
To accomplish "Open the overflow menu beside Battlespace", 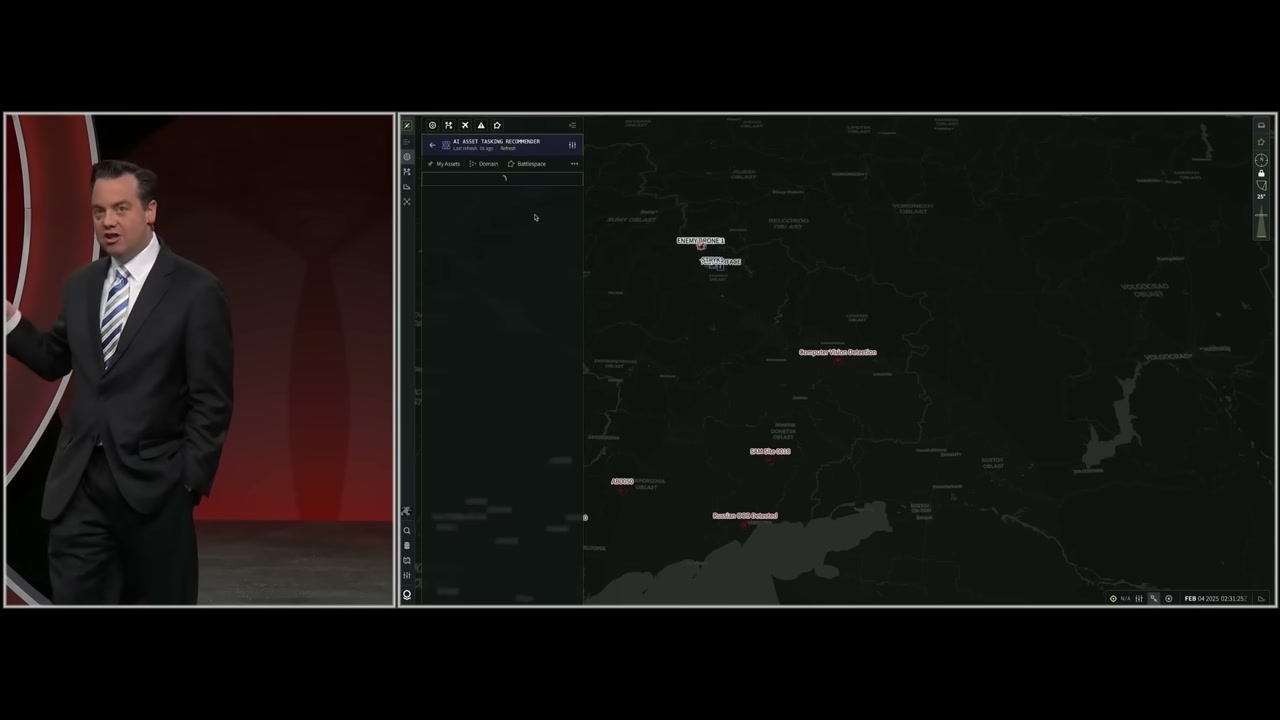I will 575,164.
